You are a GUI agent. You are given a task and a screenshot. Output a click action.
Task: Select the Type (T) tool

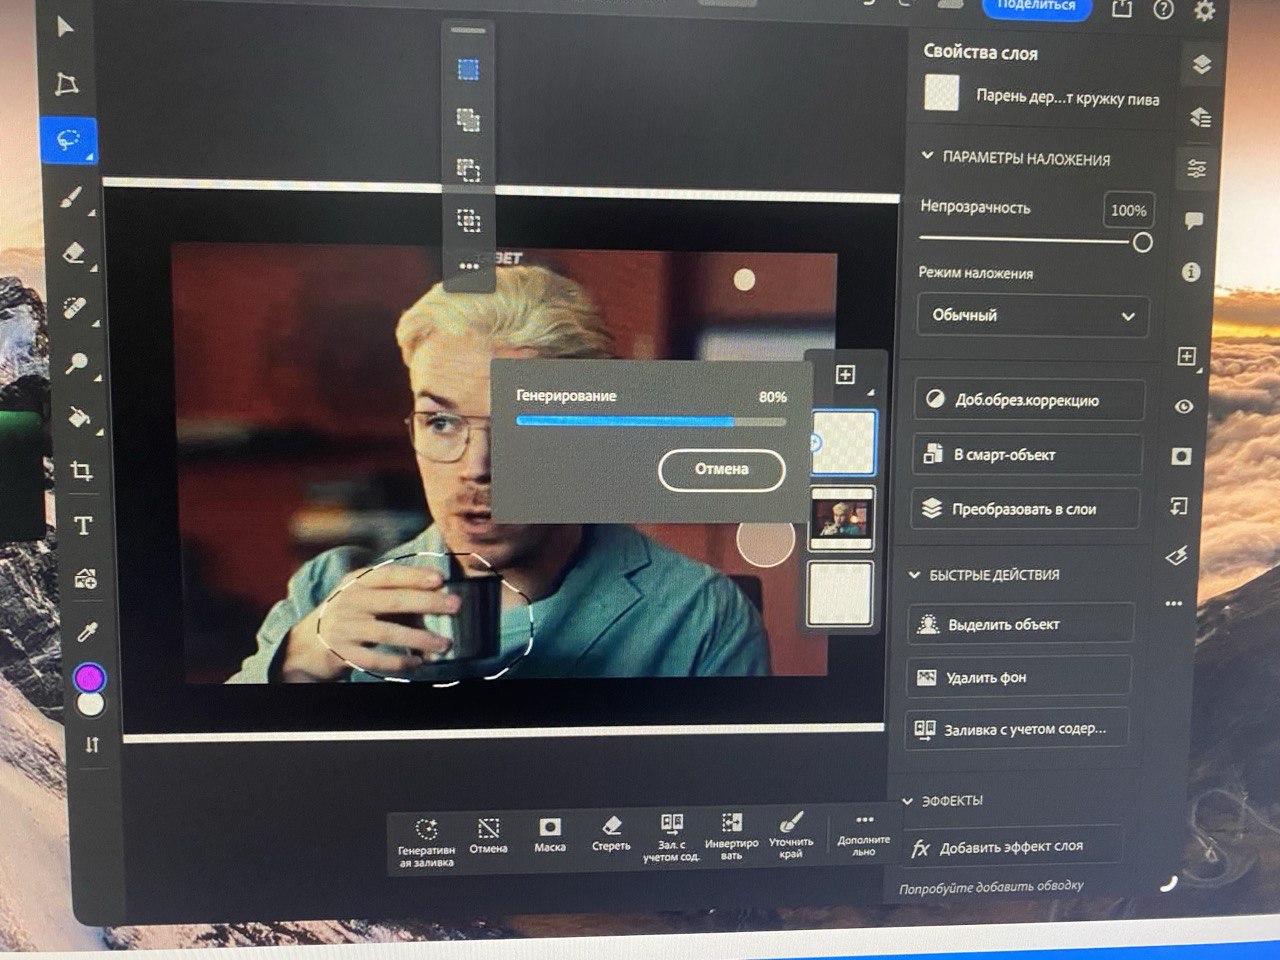83,526
